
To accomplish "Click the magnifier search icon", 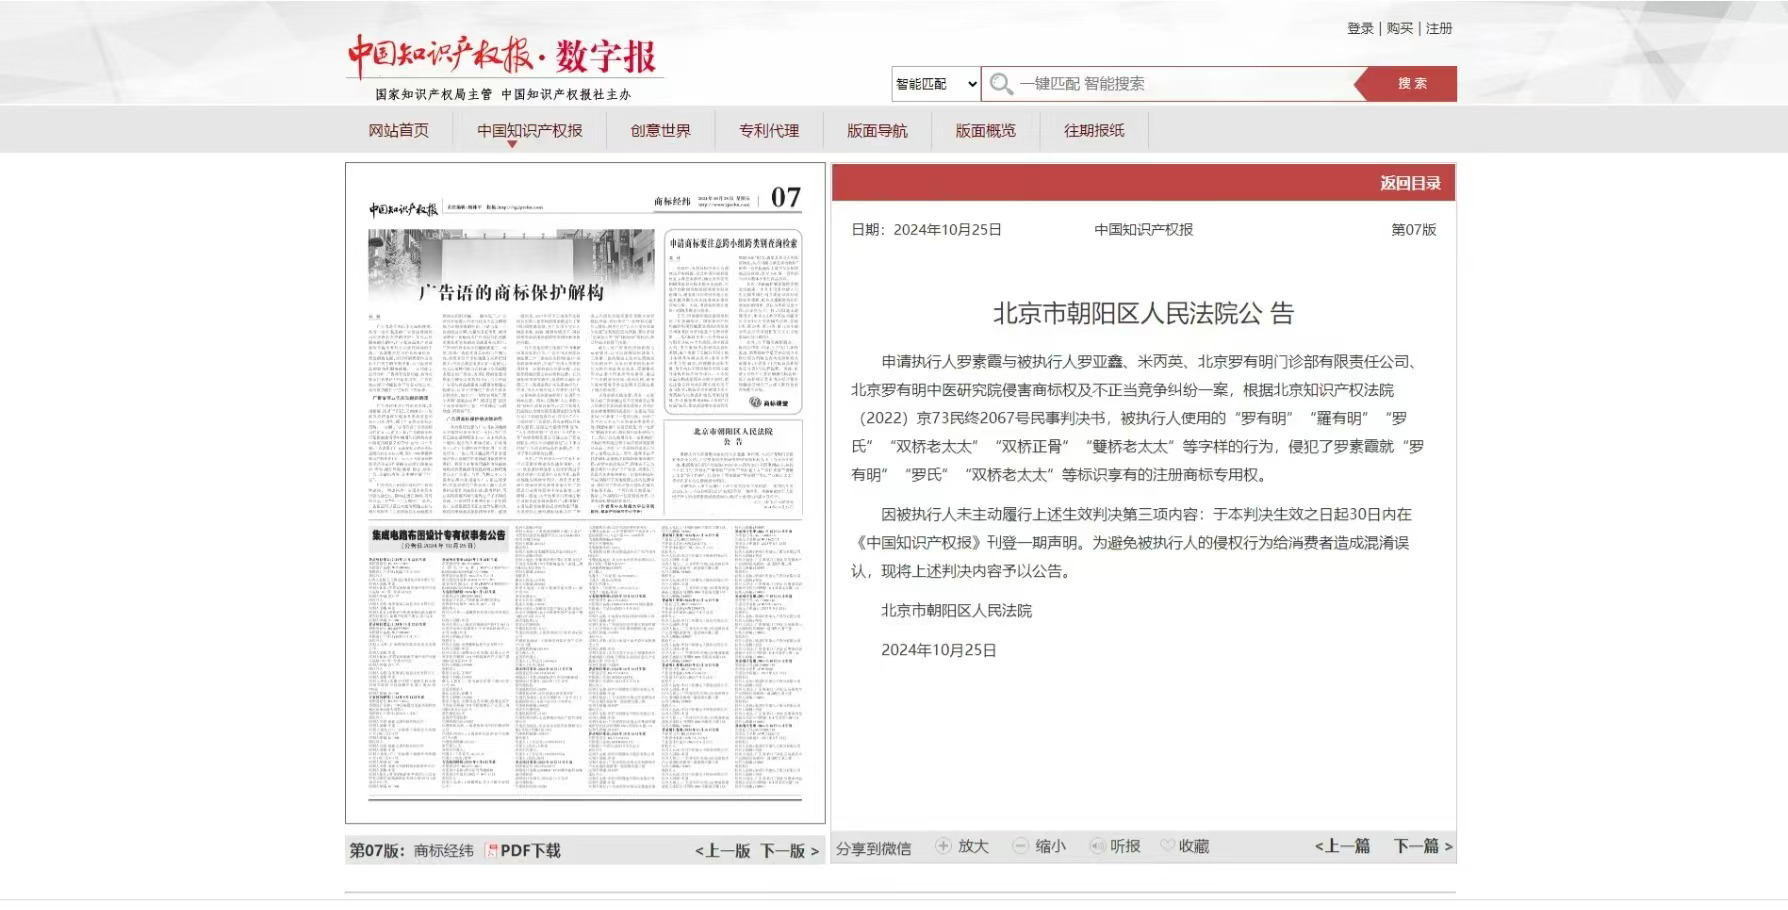I will 1001,84.
